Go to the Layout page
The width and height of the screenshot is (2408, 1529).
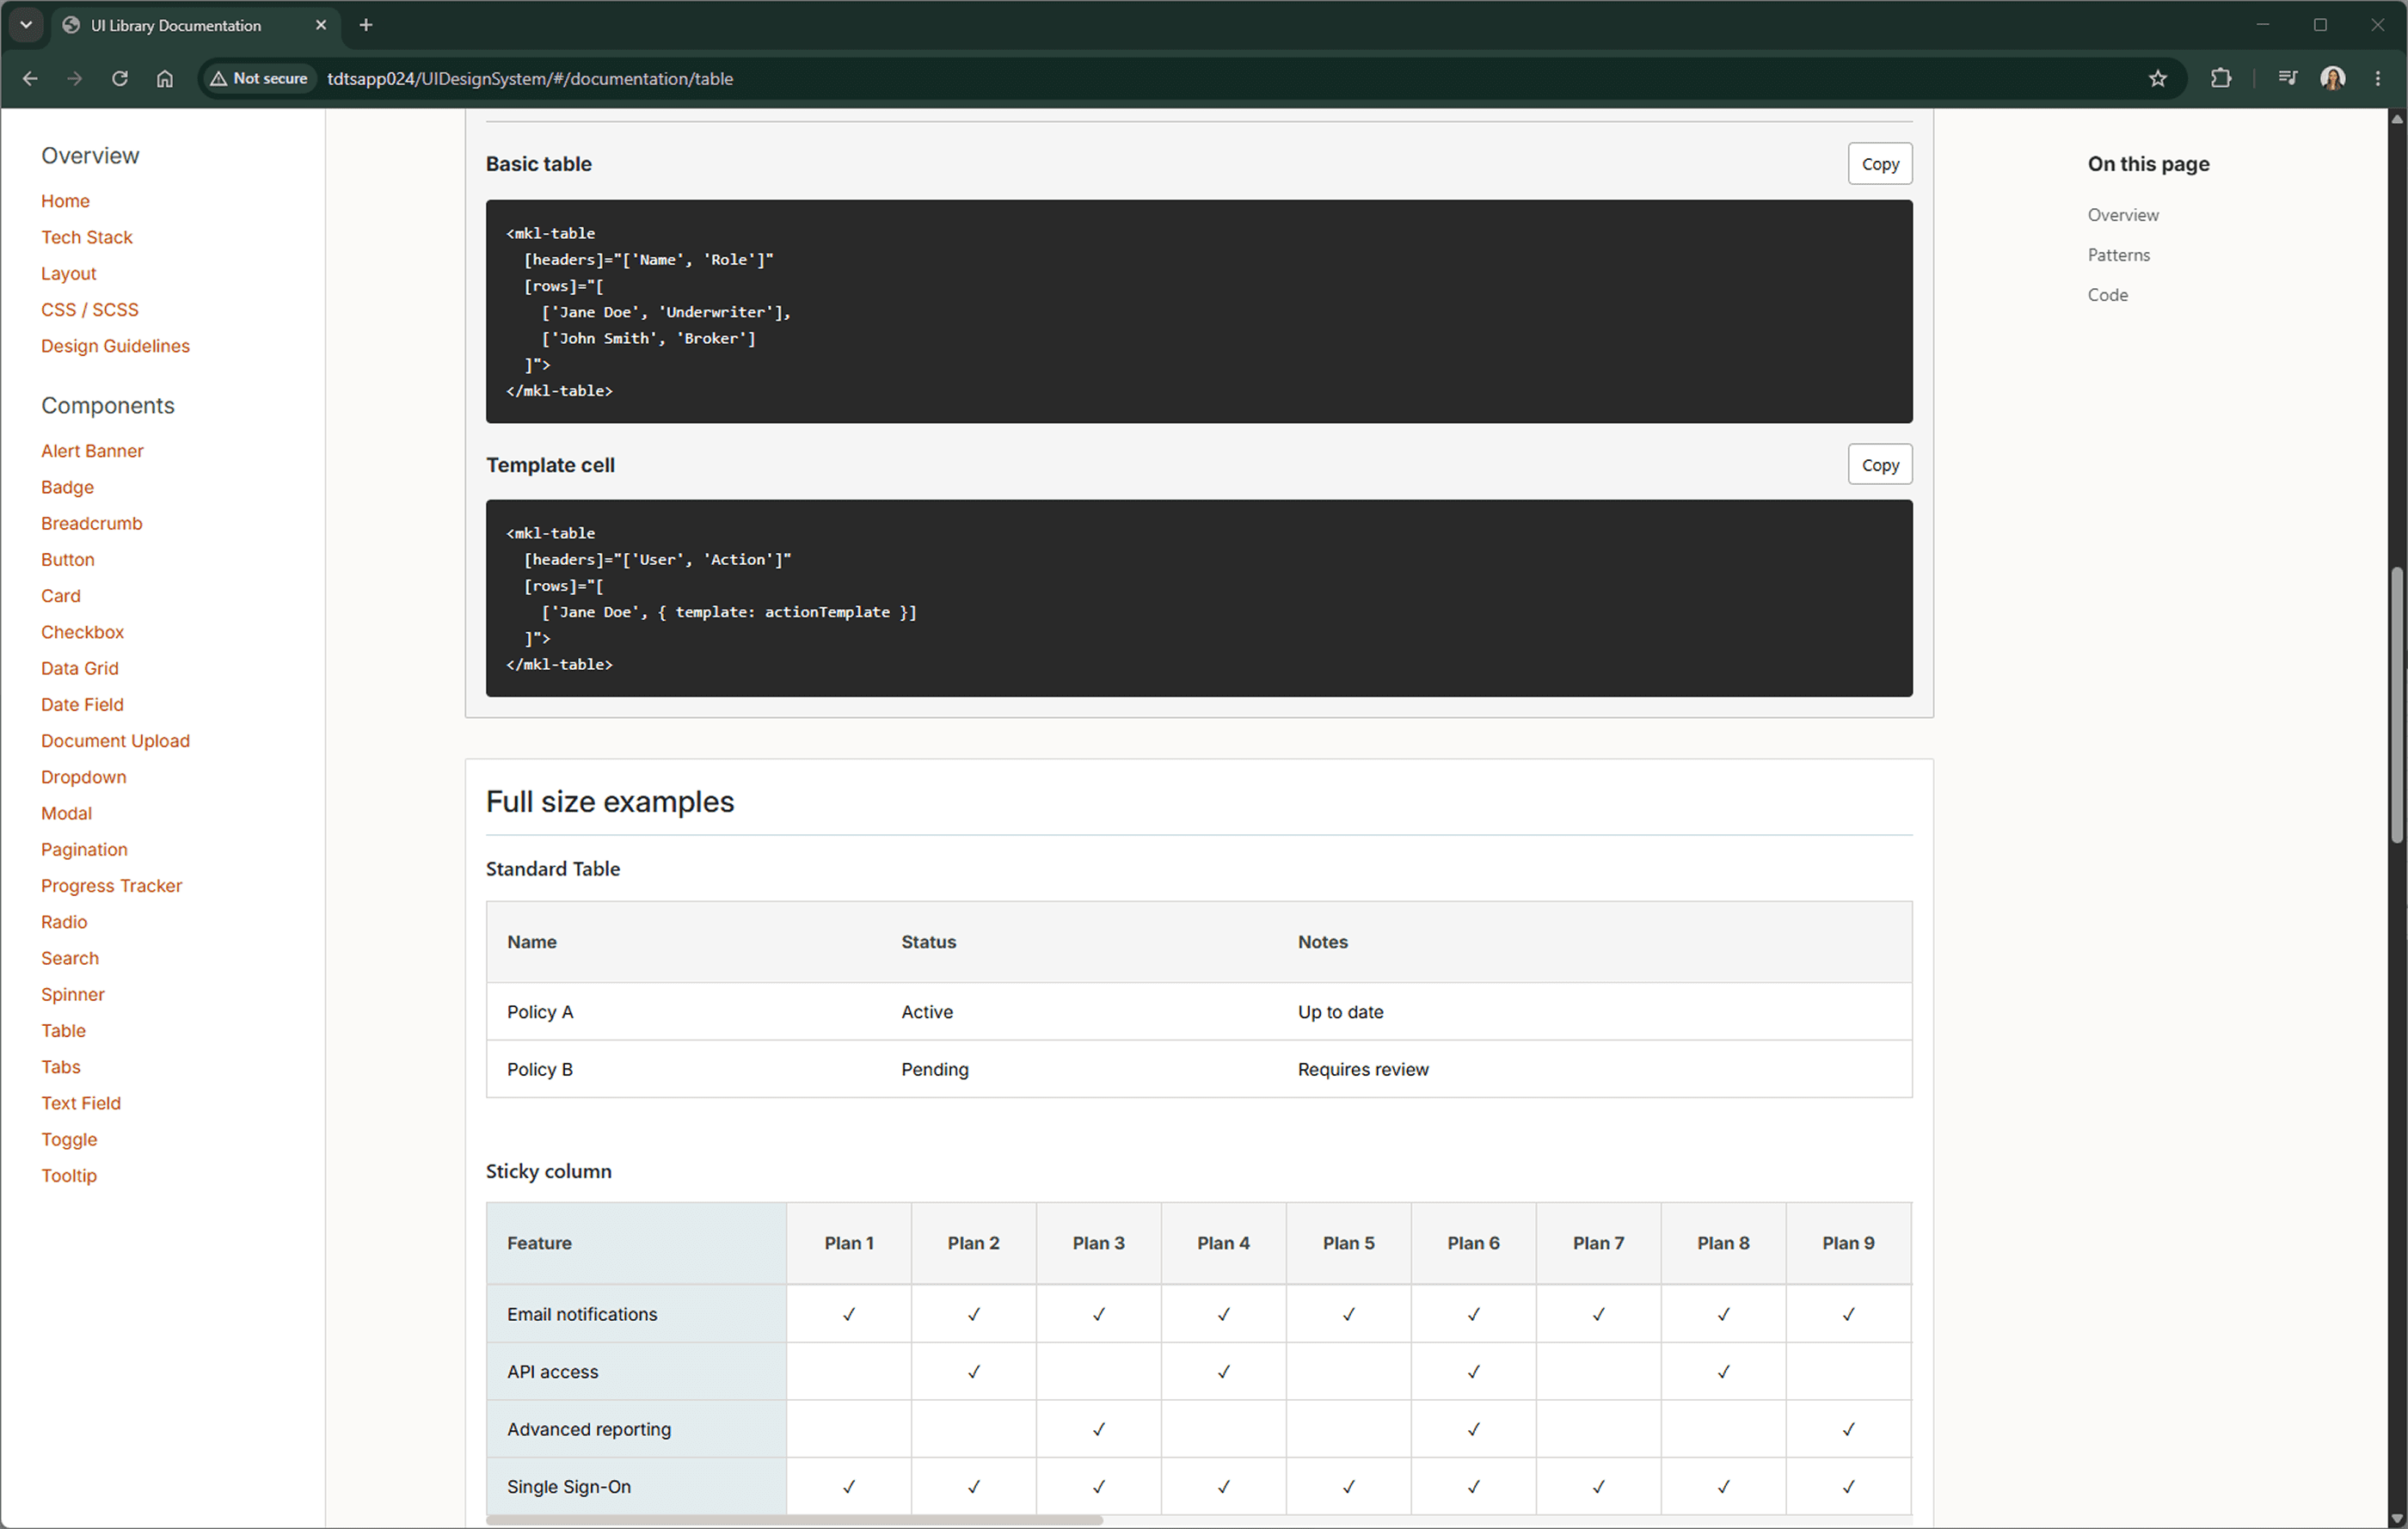69,273
